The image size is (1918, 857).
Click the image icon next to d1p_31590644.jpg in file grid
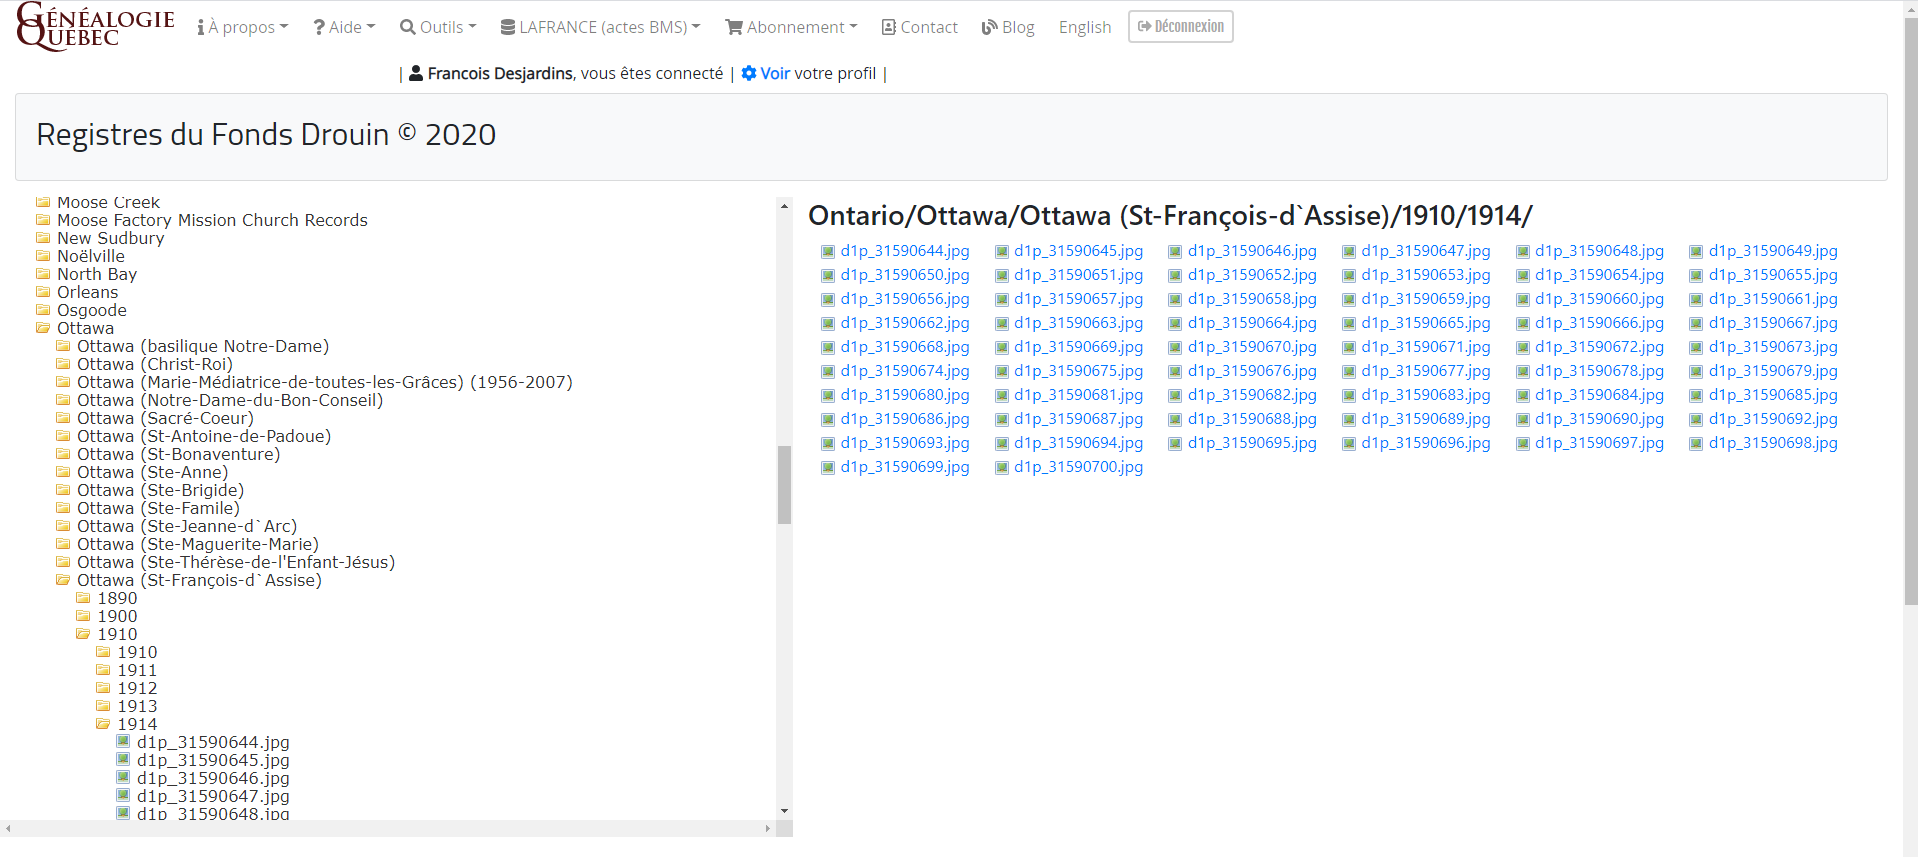coord(827,252)
